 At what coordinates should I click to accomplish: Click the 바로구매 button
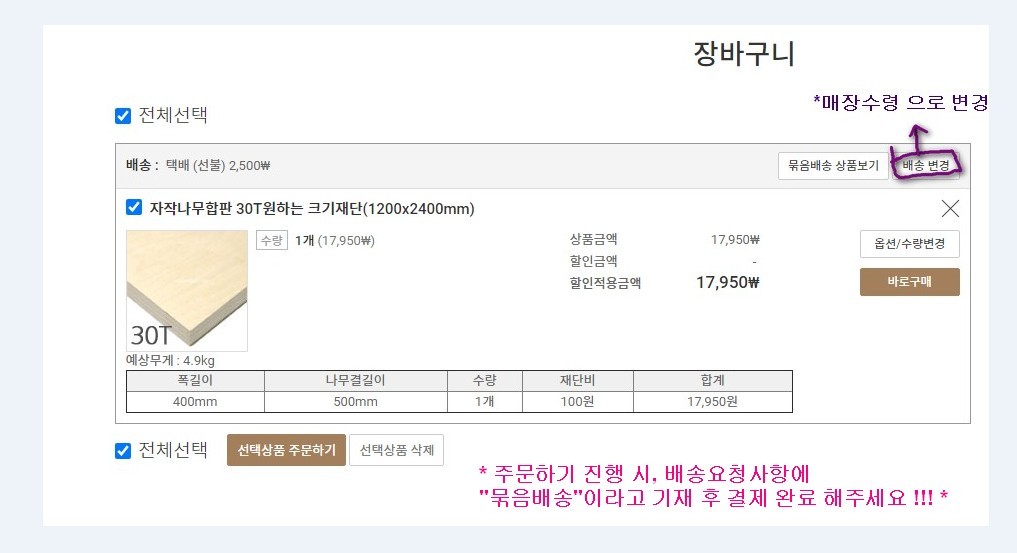pos(909,282)
